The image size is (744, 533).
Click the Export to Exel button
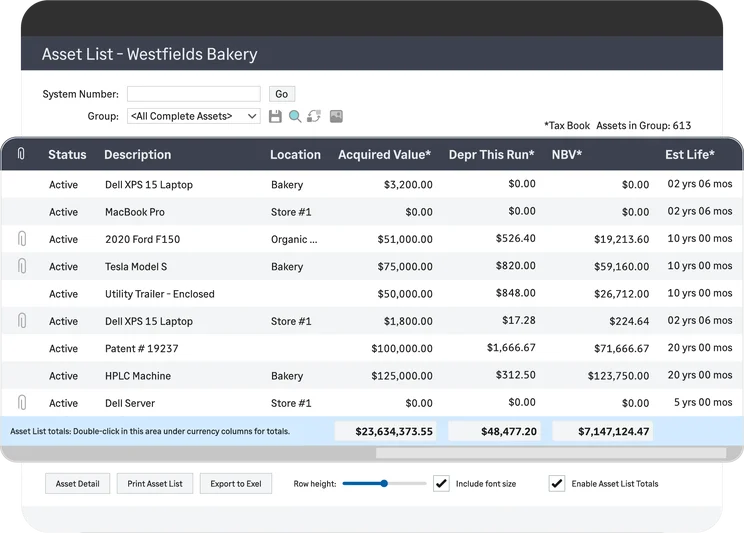pos(236,484)
